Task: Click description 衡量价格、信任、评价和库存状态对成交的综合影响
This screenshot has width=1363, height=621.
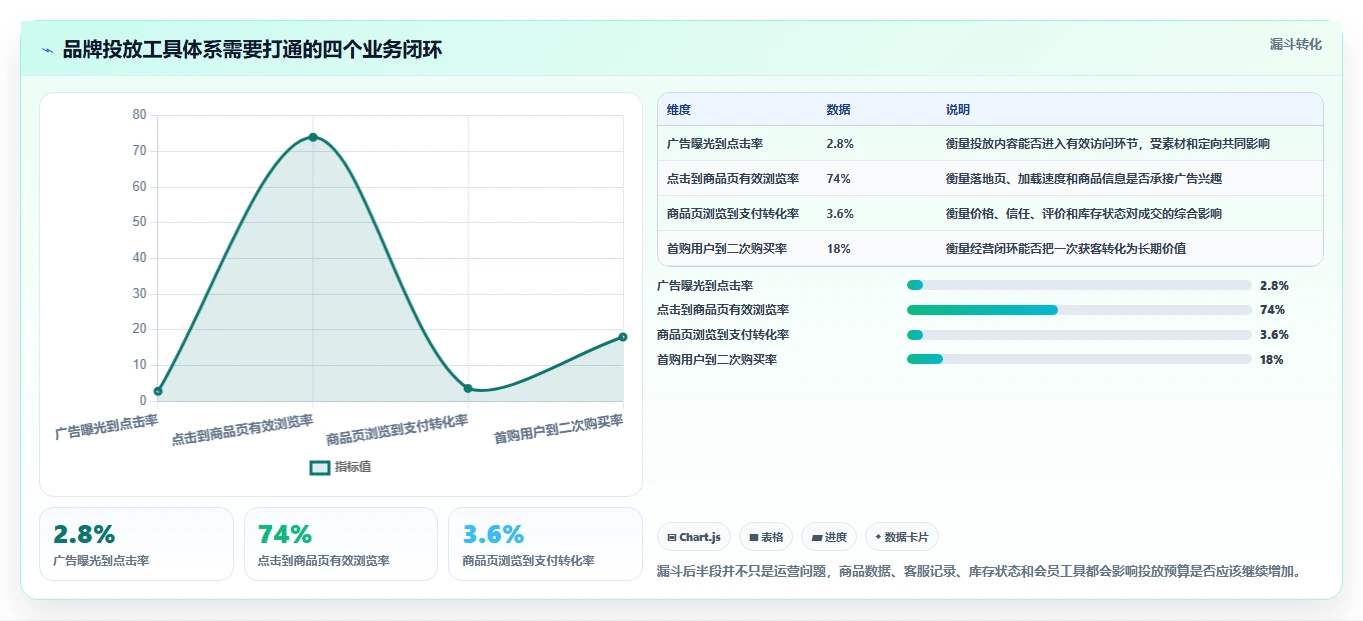Action: (1083, 214)
